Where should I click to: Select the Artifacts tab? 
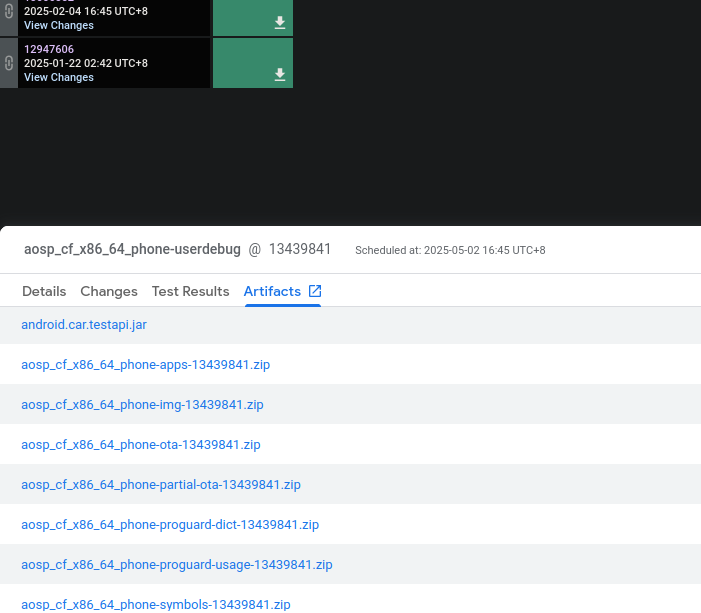[x=272, y=292]
